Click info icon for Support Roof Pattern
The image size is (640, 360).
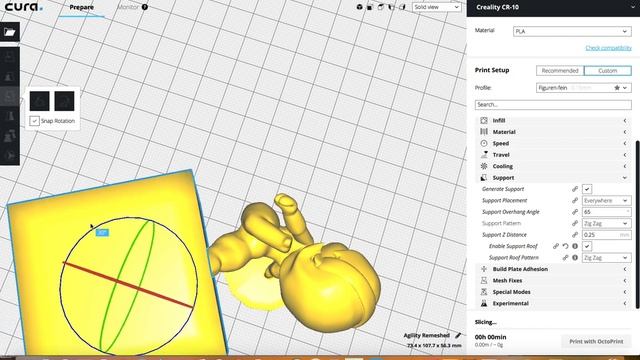pyautogui.click(x=575, y=258)
